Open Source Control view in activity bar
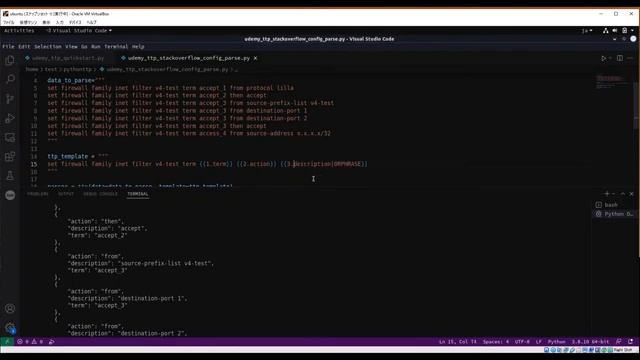The height and width of the screenshot is (360, 640). click(10, 99)
